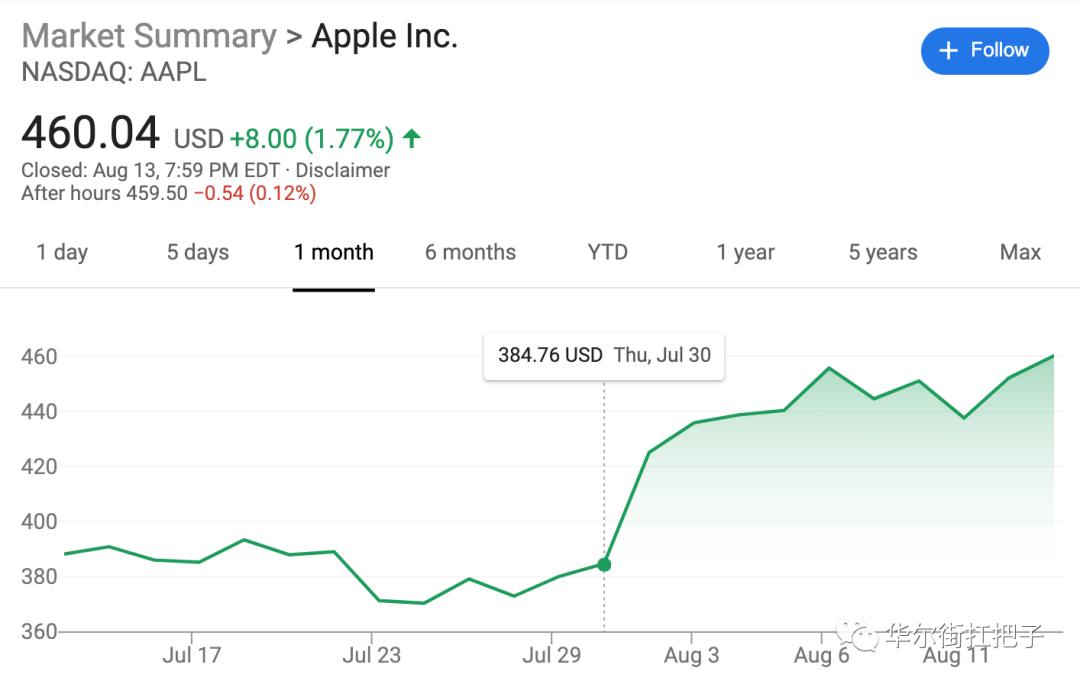Select the 5 years tab
This screenshot has height=684, width=1080.
coord(883,253)
